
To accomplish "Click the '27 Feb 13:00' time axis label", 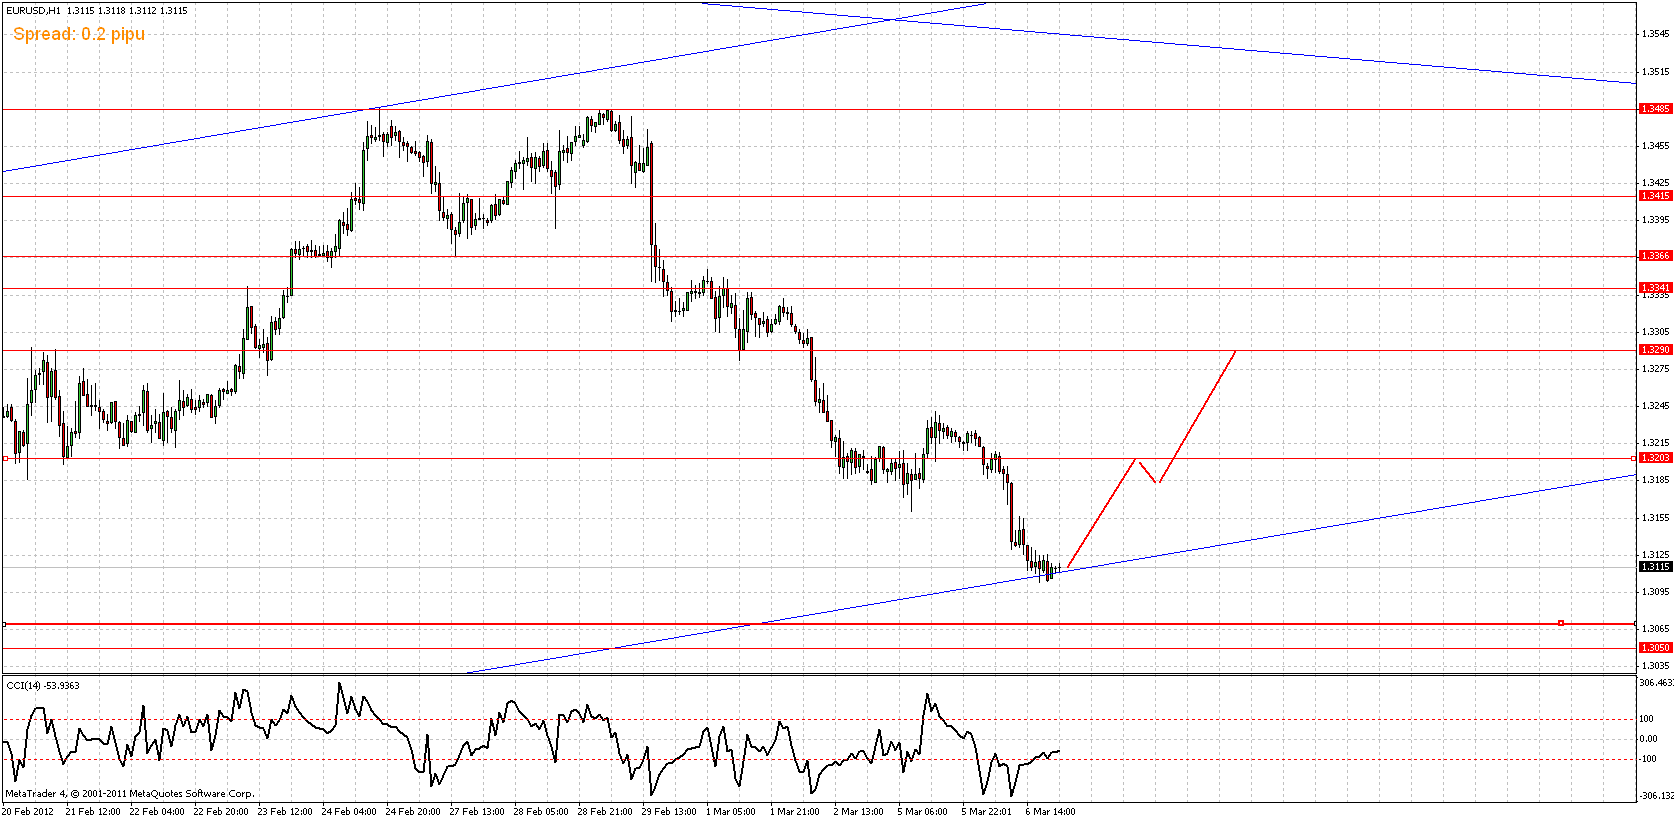I will [477, 812].
